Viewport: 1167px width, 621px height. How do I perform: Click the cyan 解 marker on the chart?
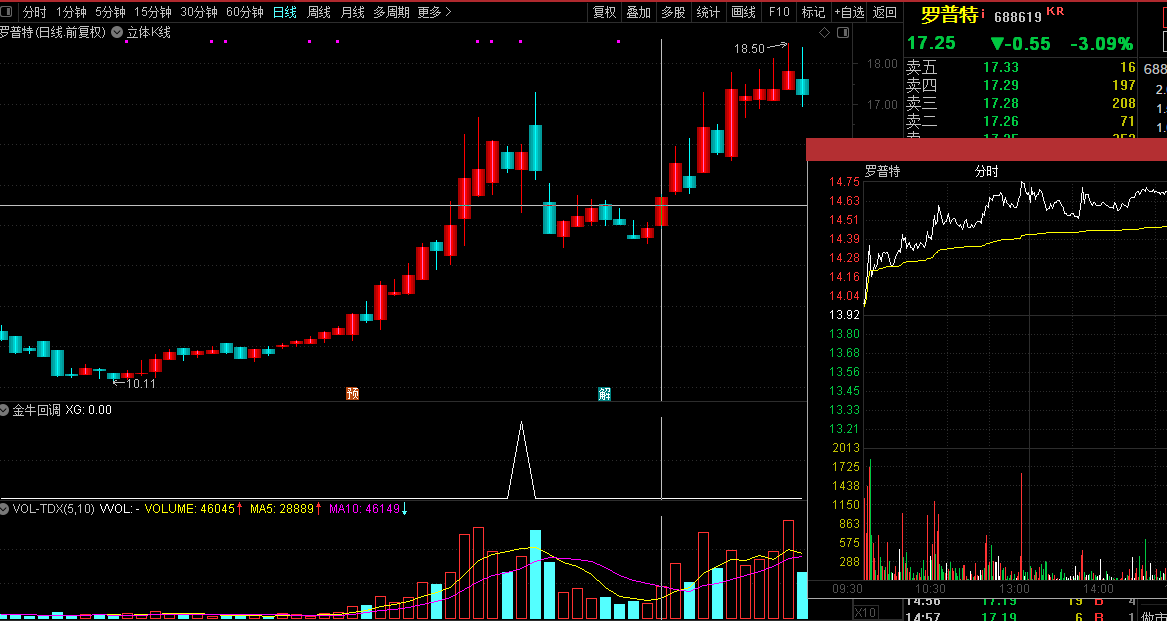point(604,393)
